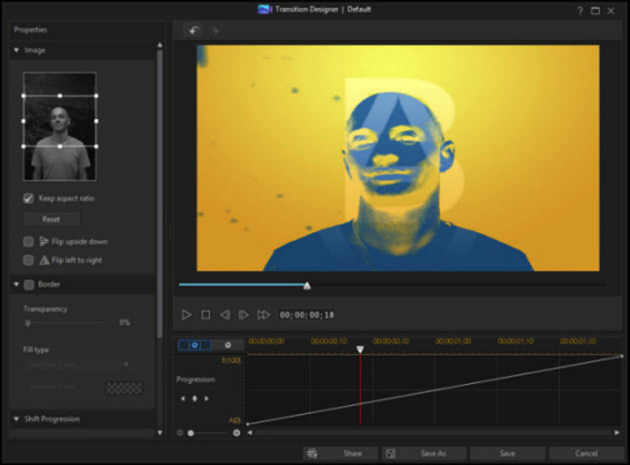630x465 pixels.
Task: Expand the Shift Progression section
Action: [x=16, y=419]
